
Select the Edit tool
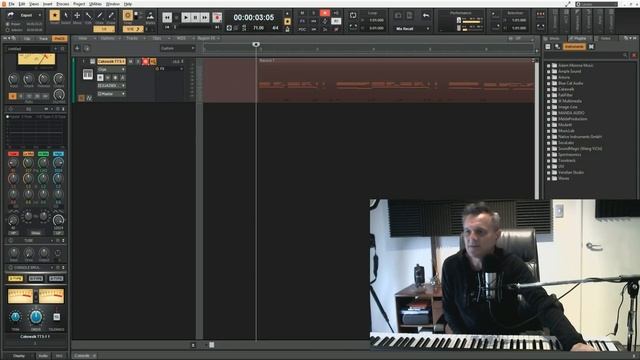click(x=88, y=16)
